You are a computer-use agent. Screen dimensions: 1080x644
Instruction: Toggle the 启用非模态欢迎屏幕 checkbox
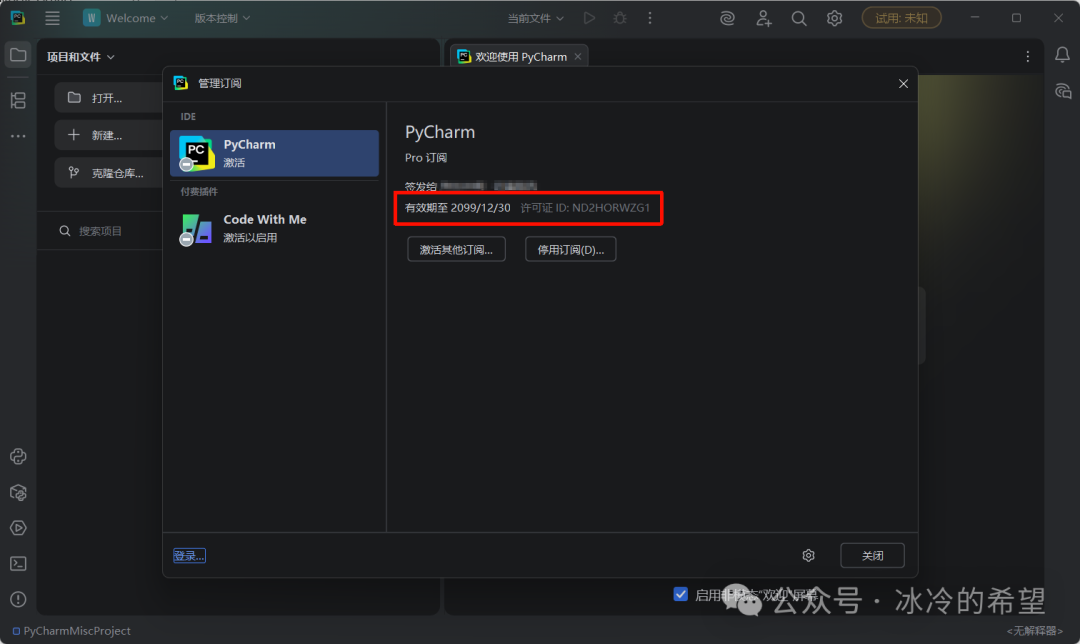(681, 594)
